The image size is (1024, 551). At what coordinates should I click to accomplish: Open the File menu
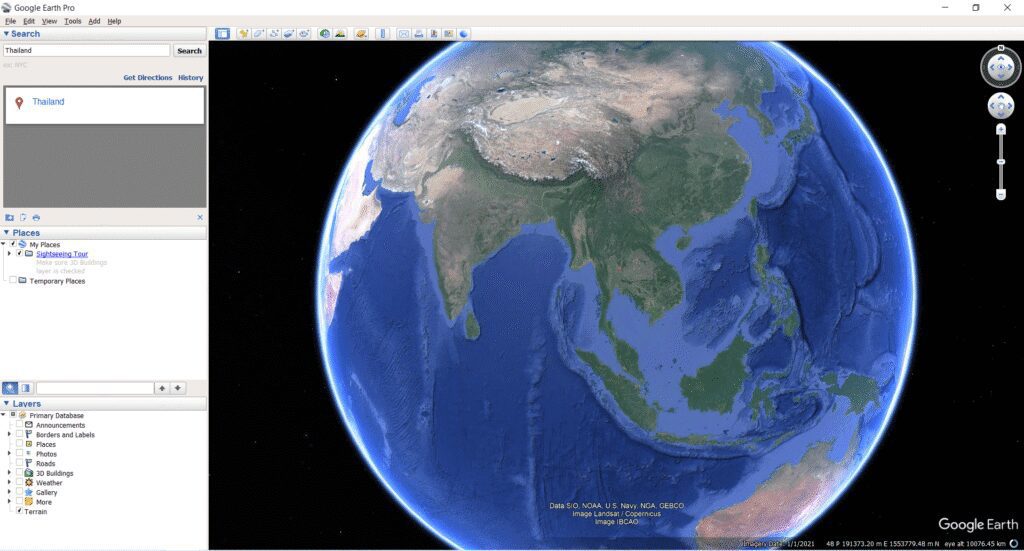click(x=10, y=21)
